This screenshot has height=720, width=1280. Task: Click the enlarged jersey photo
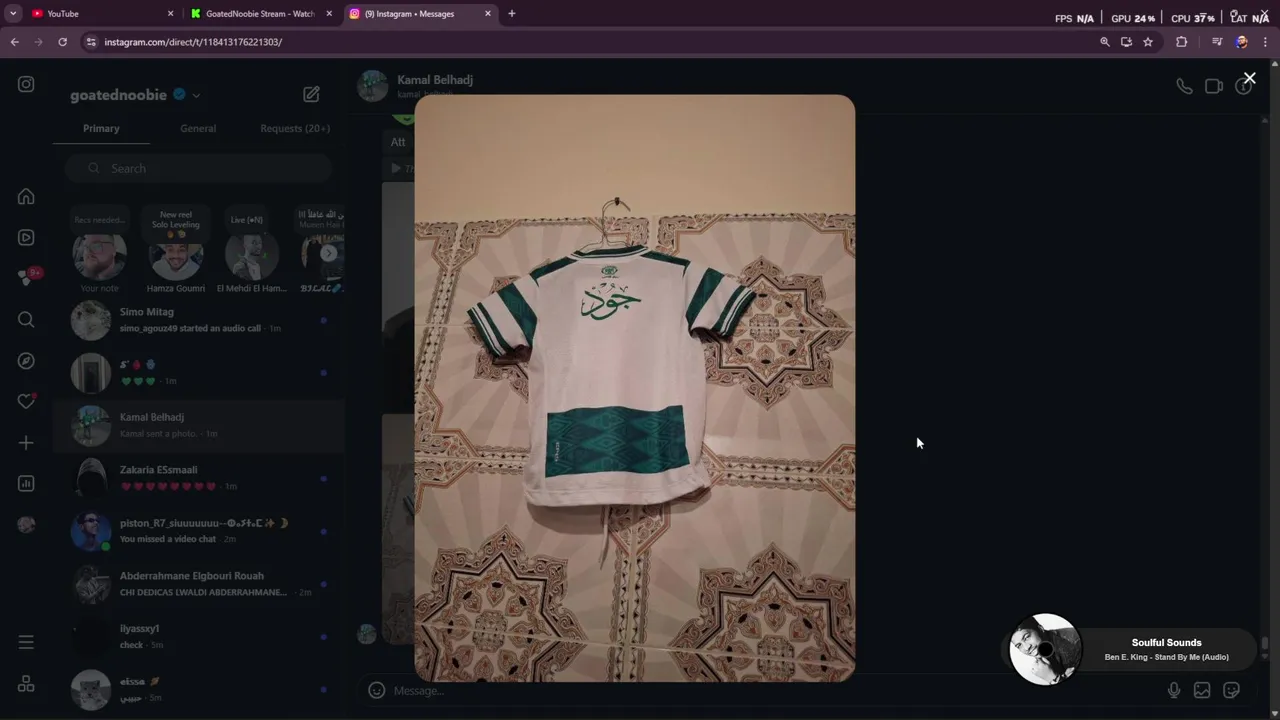pos(635,388)
